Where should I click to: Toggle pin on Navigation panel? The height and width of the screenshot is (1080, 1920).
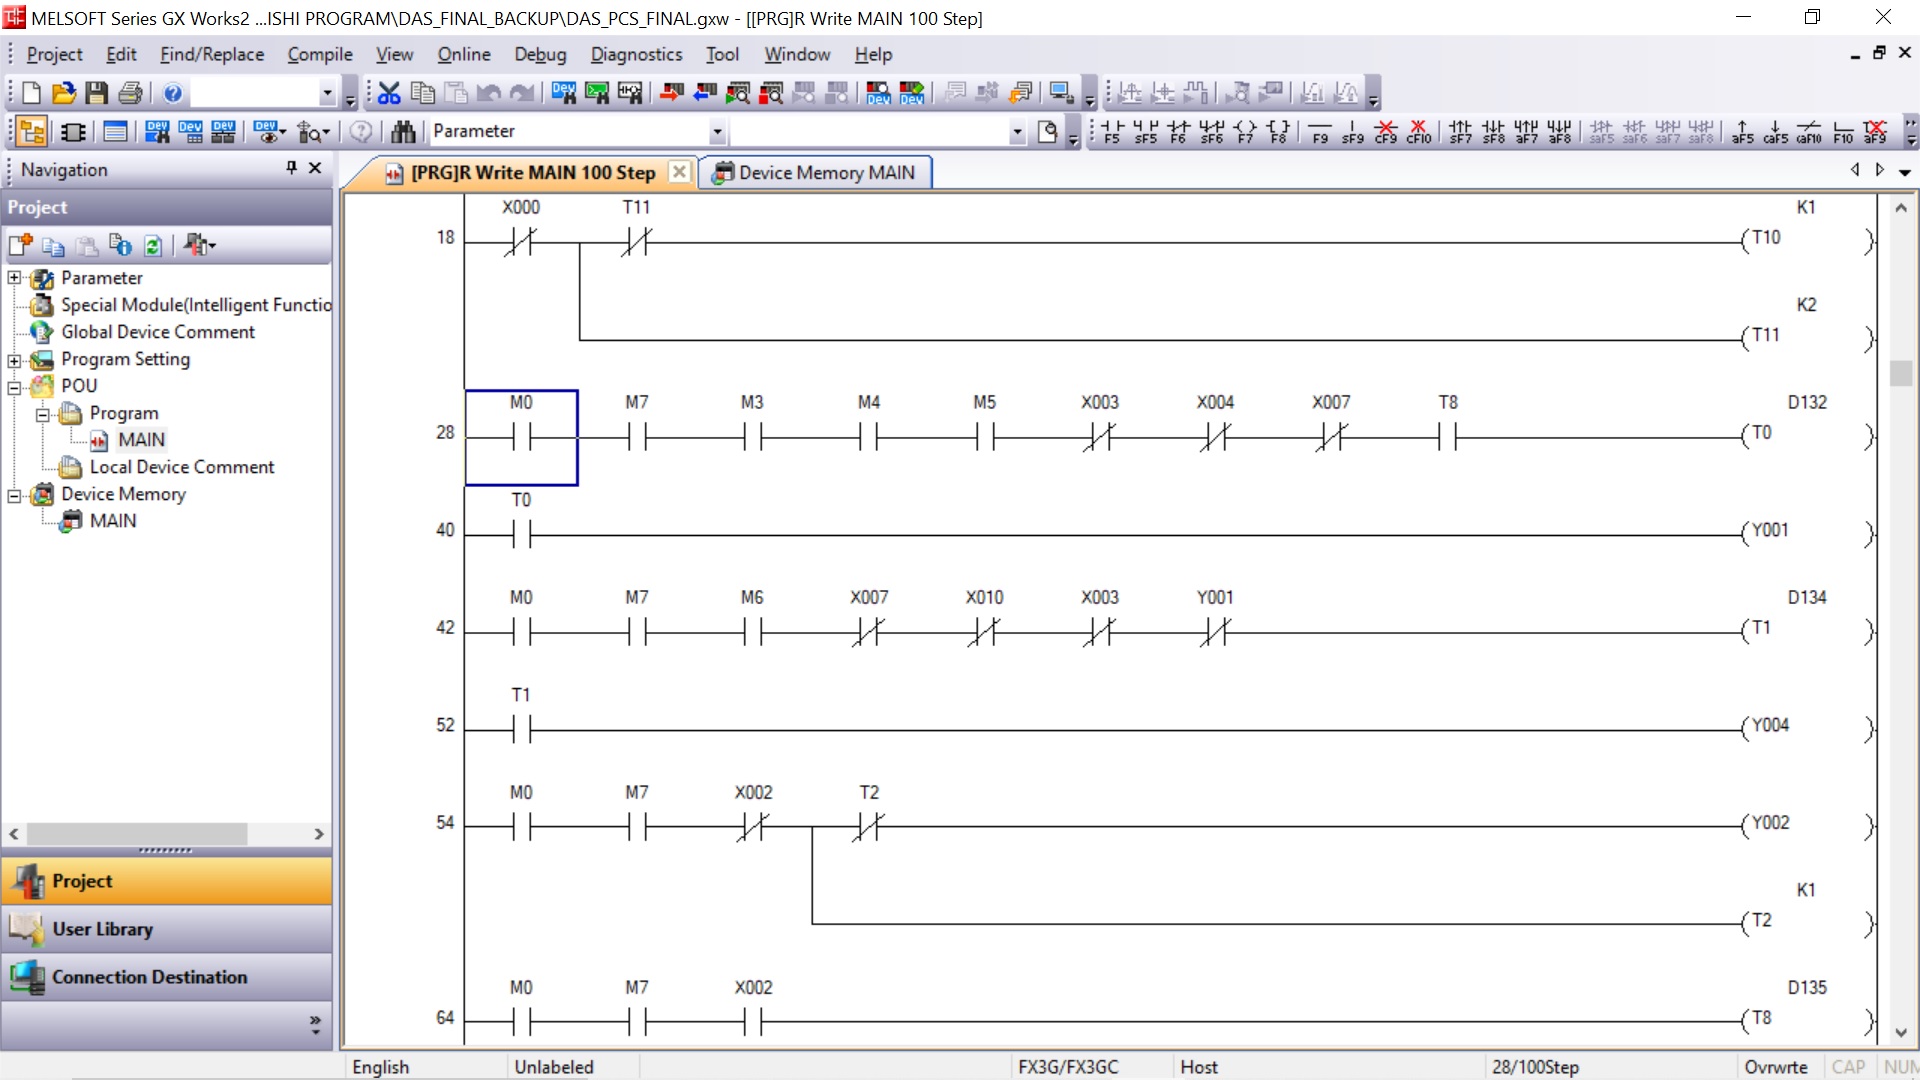291,168
